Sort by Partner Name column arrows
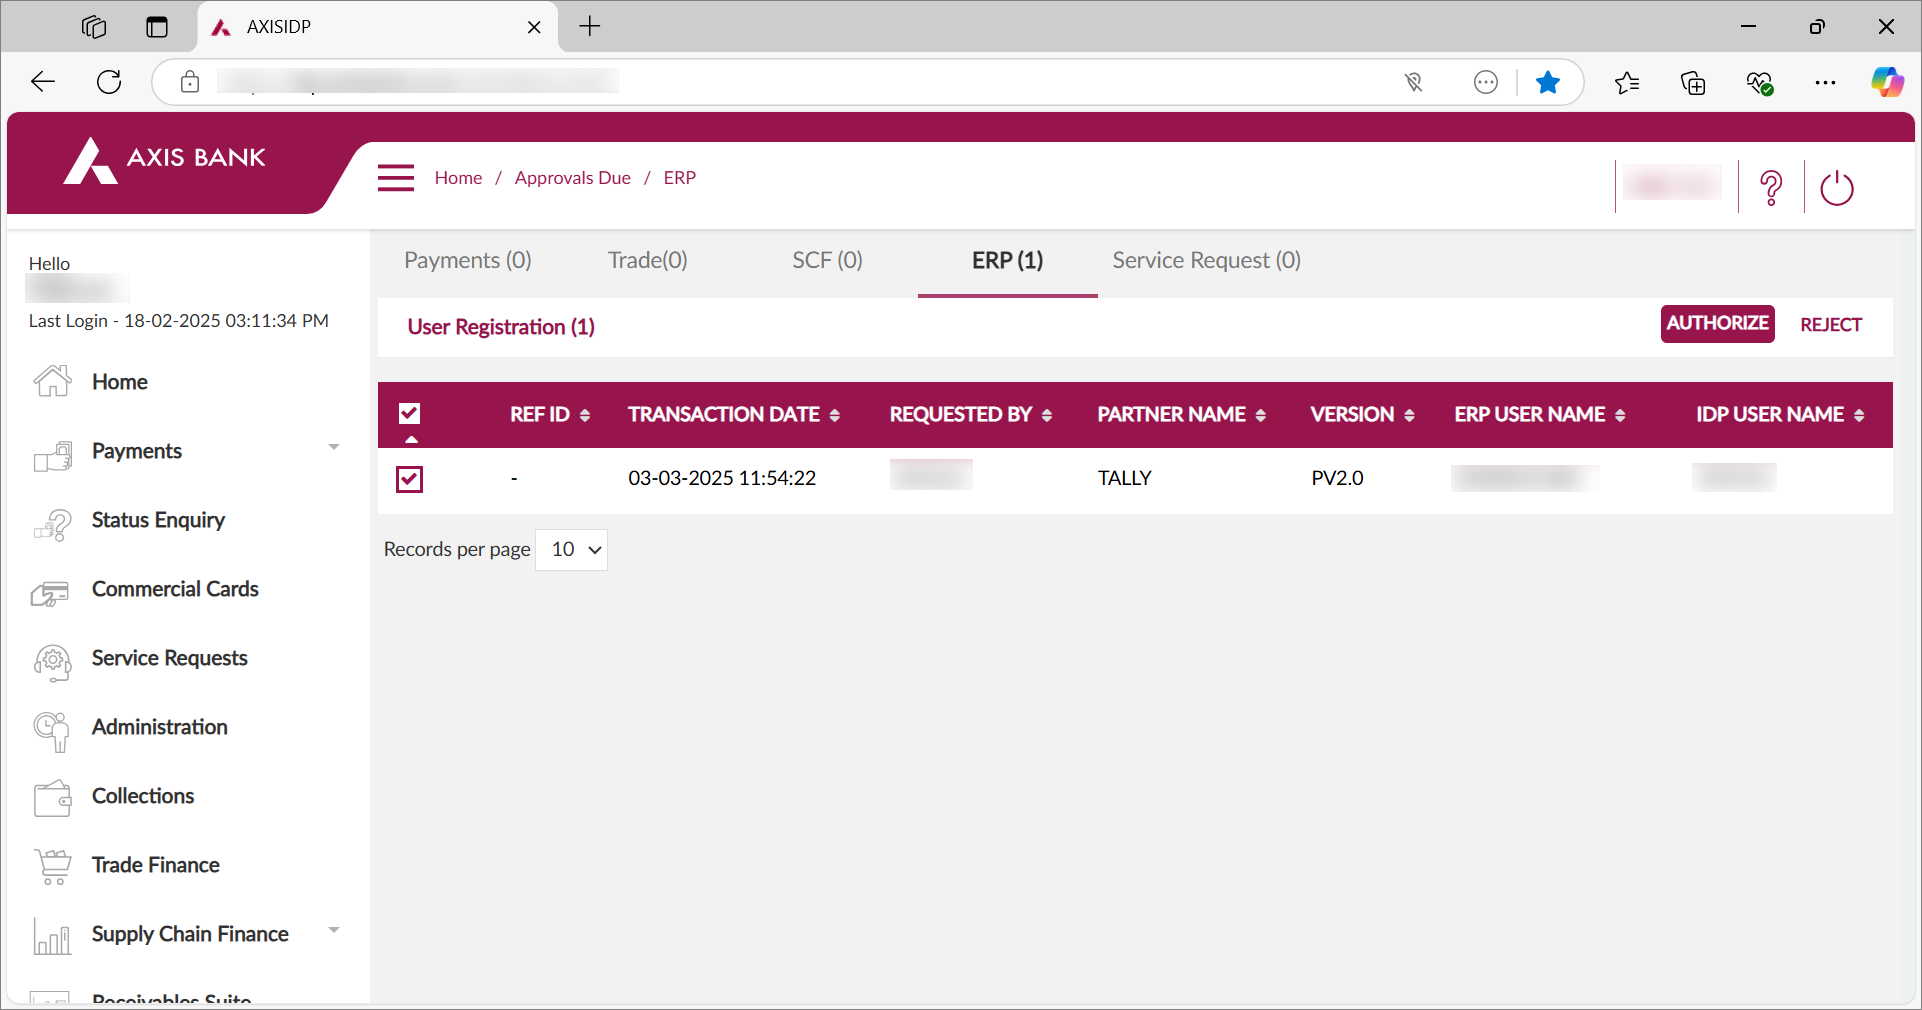The height and width of the screenshot is (1010, 1922). (1261, 415)
